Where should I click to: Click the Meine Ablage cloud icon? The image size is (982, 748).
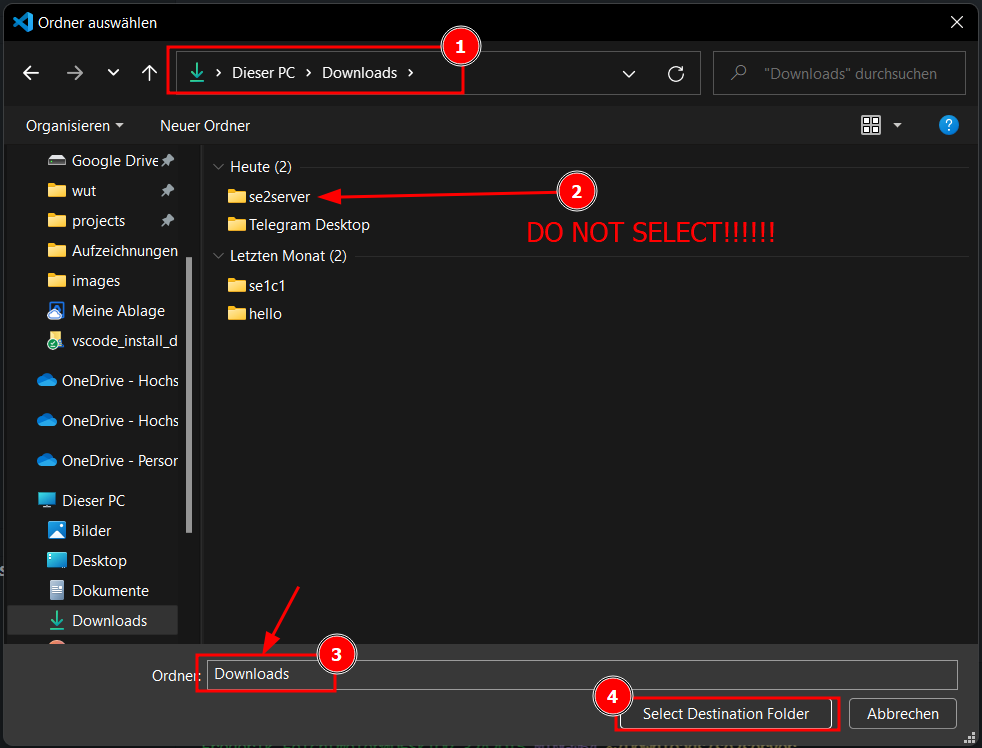[x=56, y=311]
